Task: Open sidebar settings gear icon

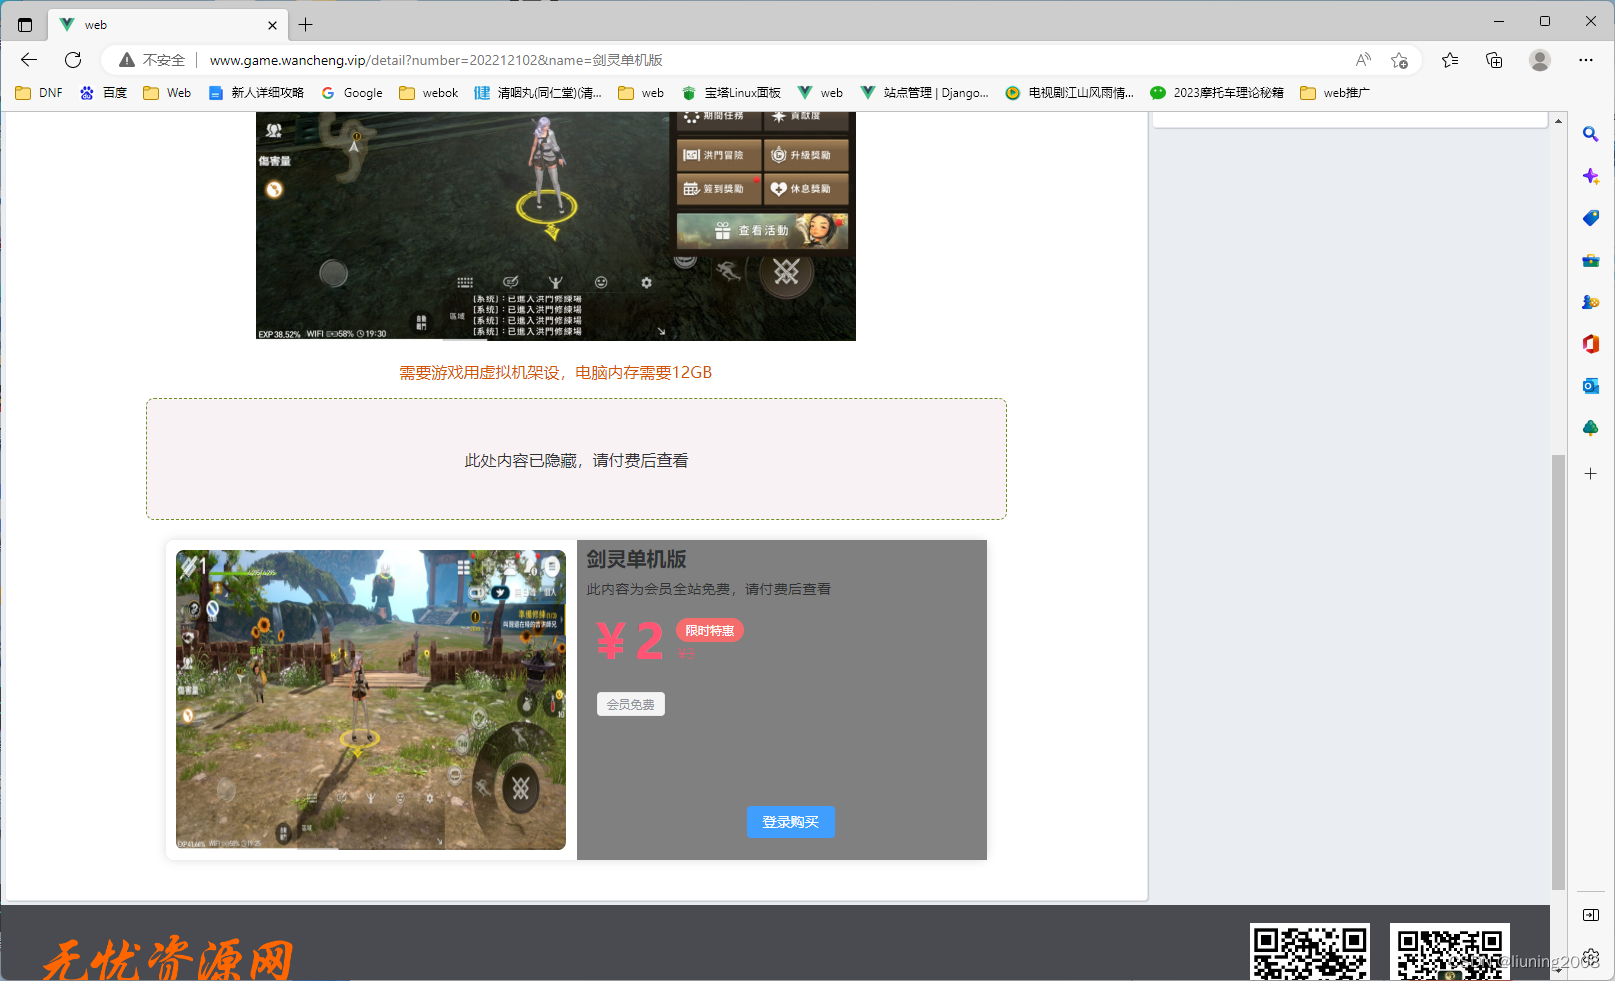Action: click(x=1591, y=957)
